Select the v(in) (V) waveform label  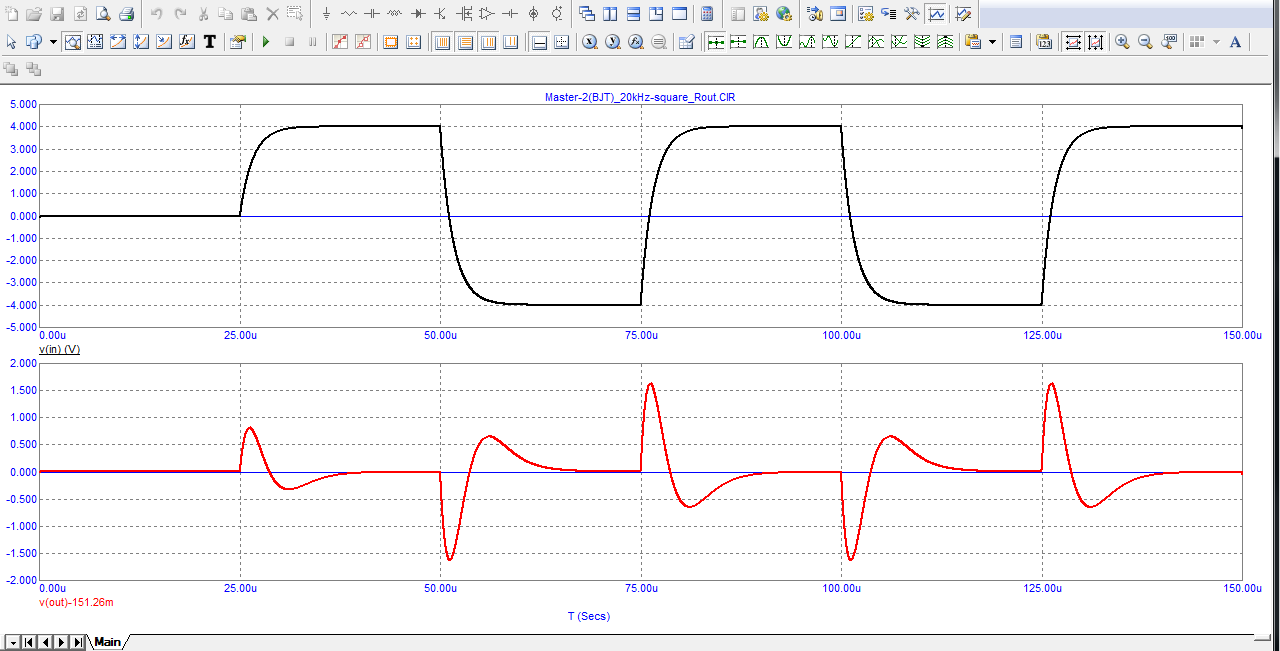[x=60, y=349]
